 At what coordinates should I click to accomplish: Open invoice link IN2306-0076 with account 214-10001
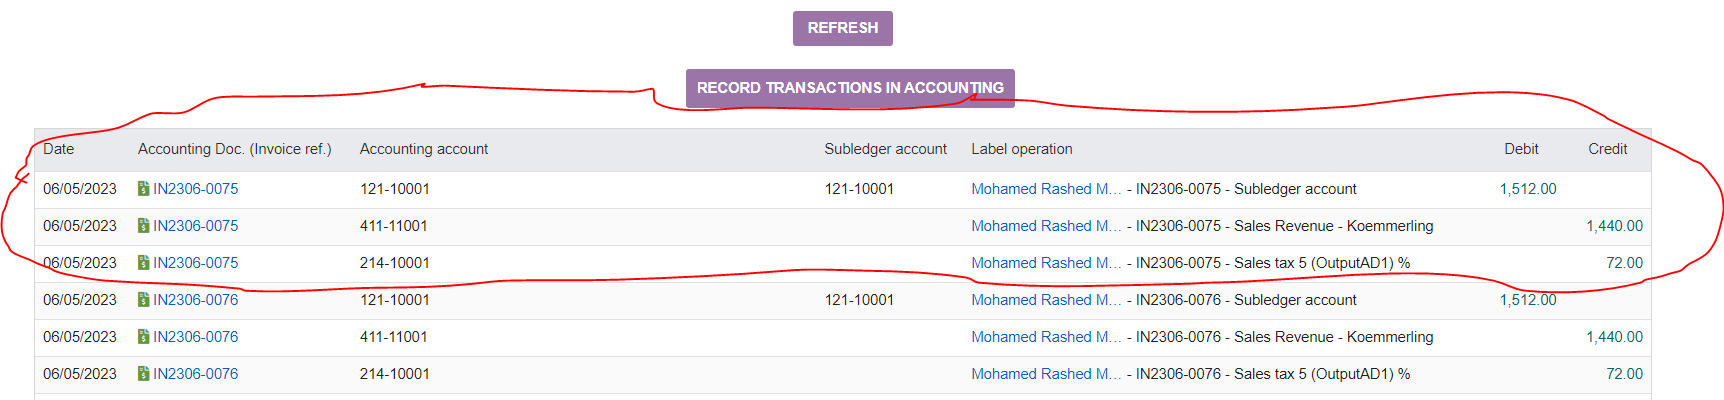pyautogui.click(x=196, y=374)
